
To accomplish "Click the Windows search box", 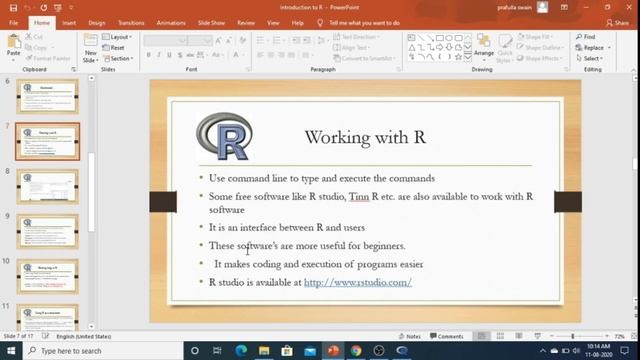I will click(103, 351).
